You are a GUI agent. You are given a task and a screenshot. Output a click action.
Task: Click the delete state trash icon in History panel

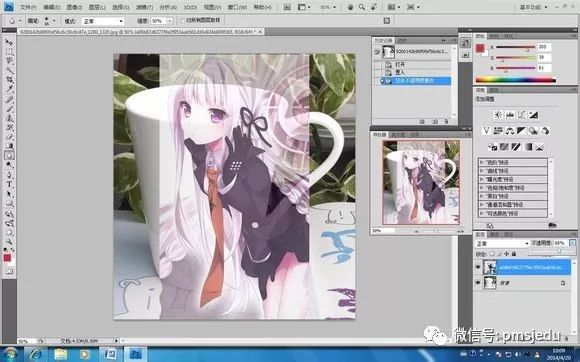446,122
